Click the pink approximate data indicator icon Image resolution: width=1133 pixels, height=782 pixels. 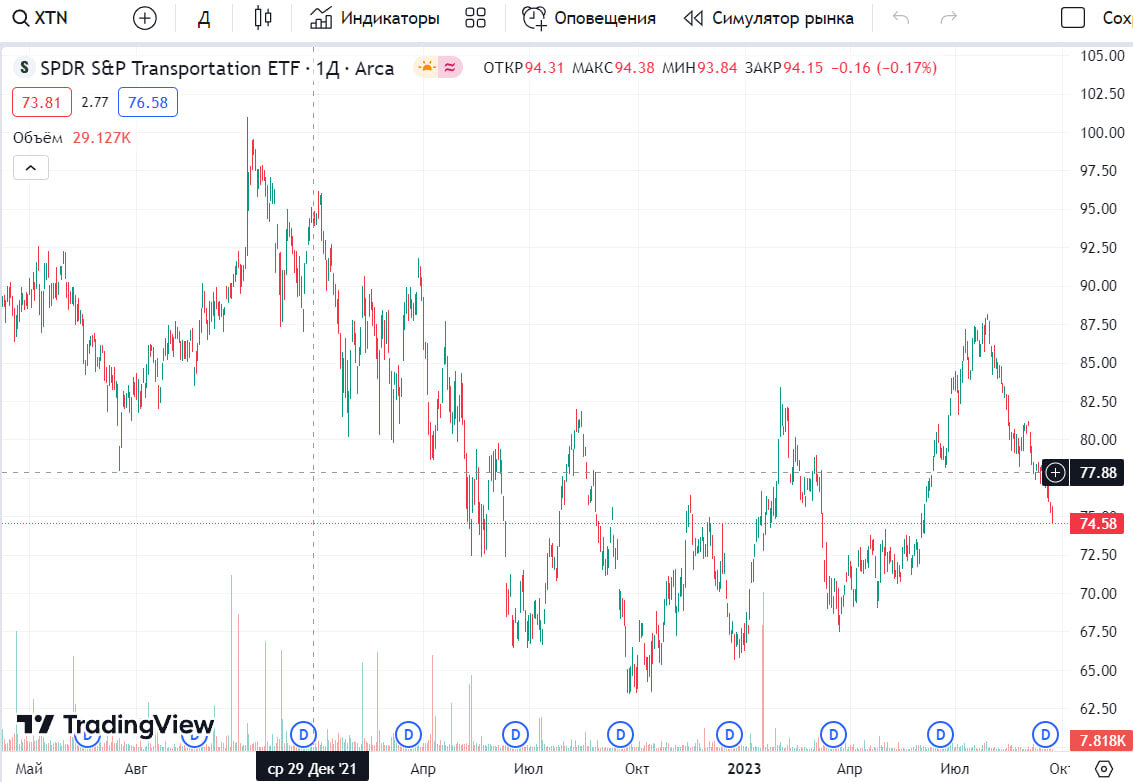pyautogui.click(x=450, y=67)
